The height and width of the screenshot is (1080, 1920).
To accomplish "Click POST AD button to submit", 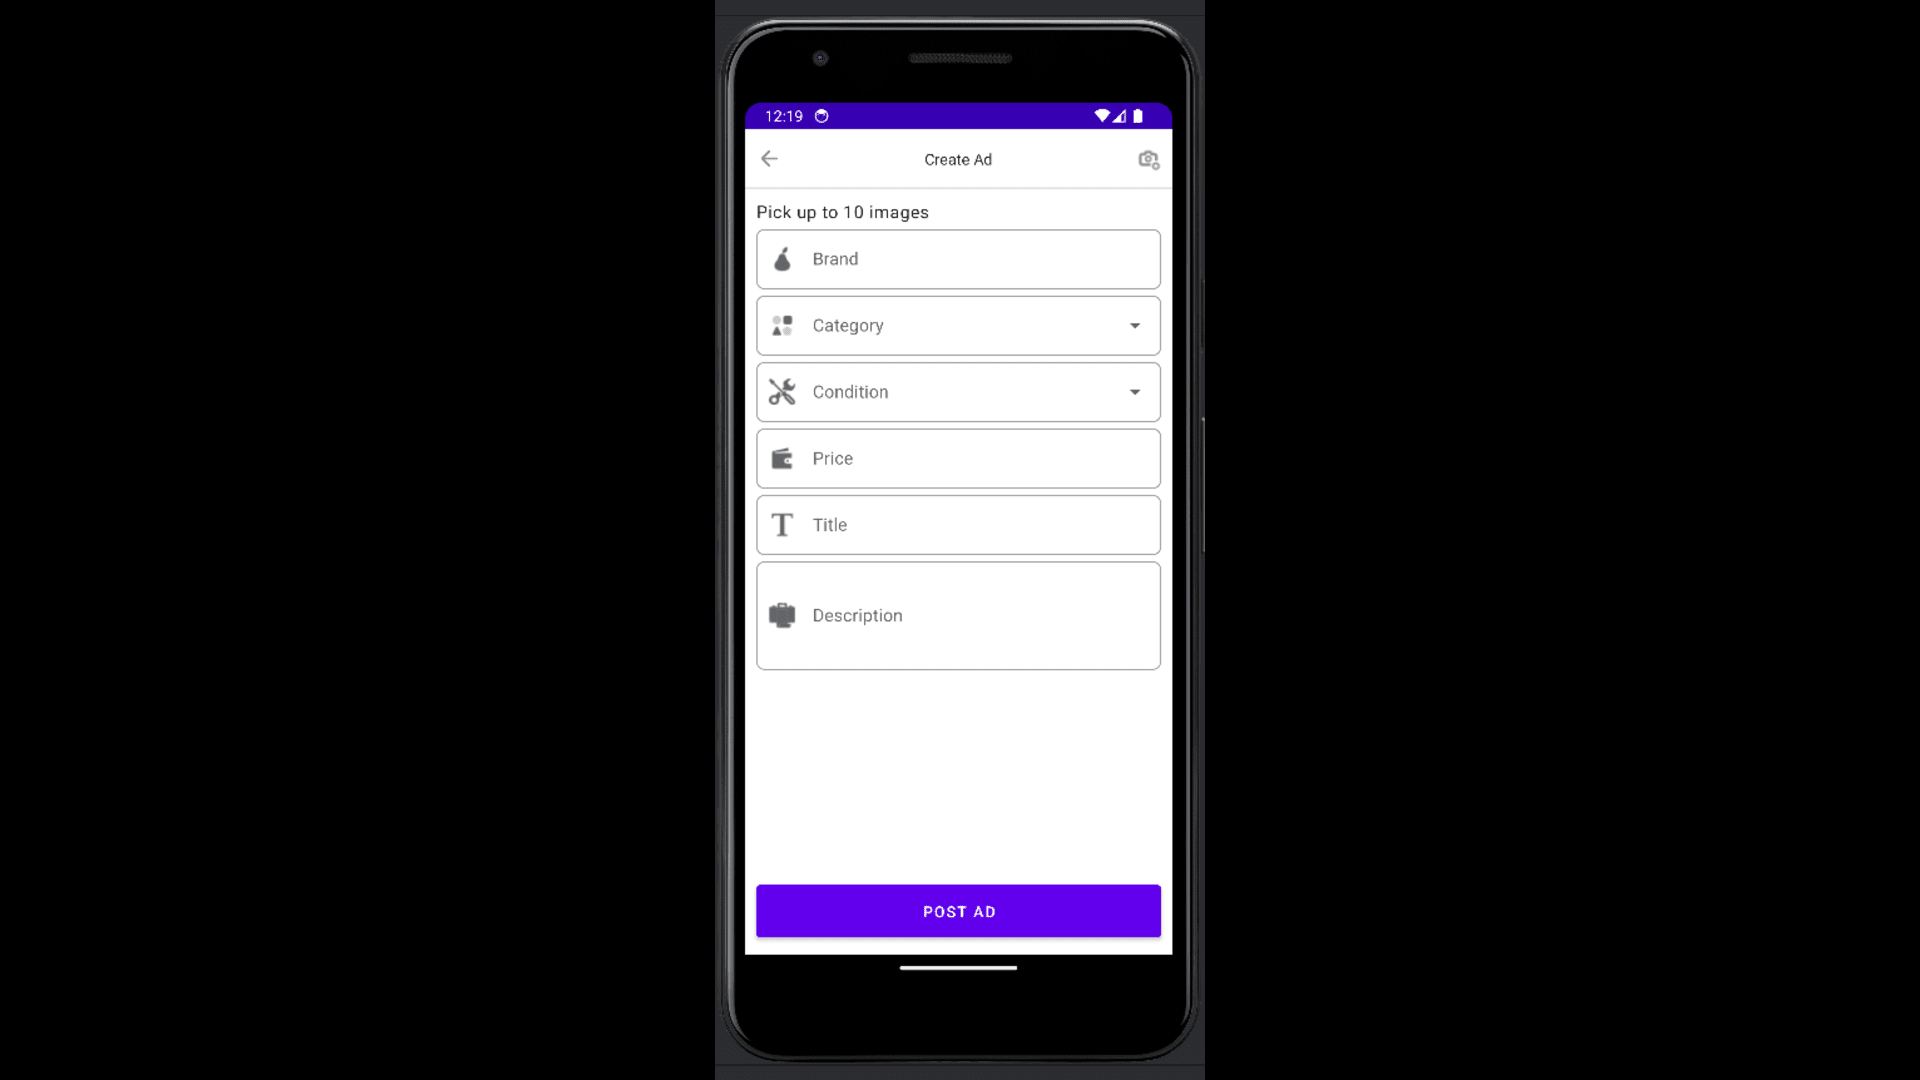I will tap(959, 911).
